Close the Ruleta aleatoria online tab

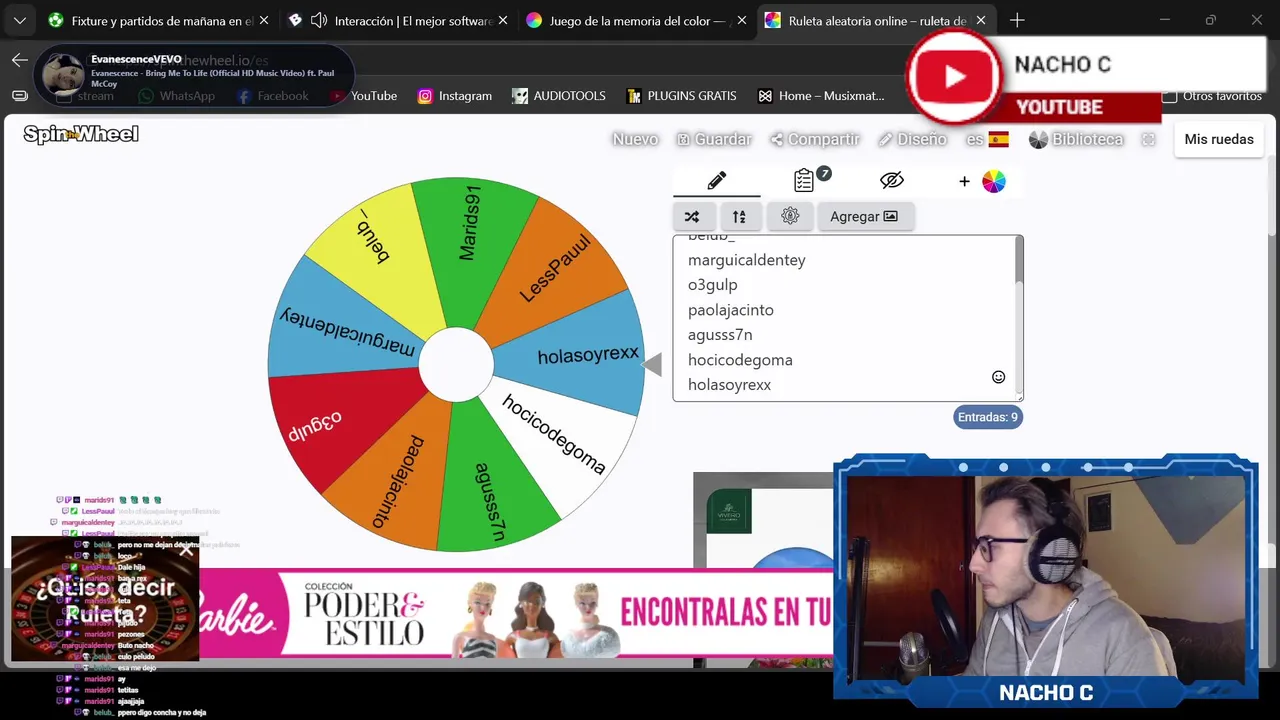981,20
